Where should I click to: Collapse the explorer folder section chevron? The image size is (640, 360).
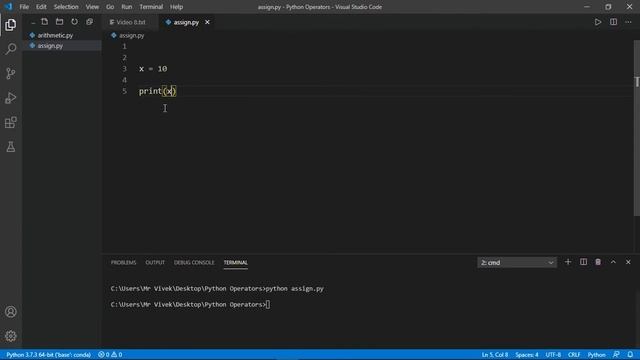pyautogui.click(x=33, y=22)
